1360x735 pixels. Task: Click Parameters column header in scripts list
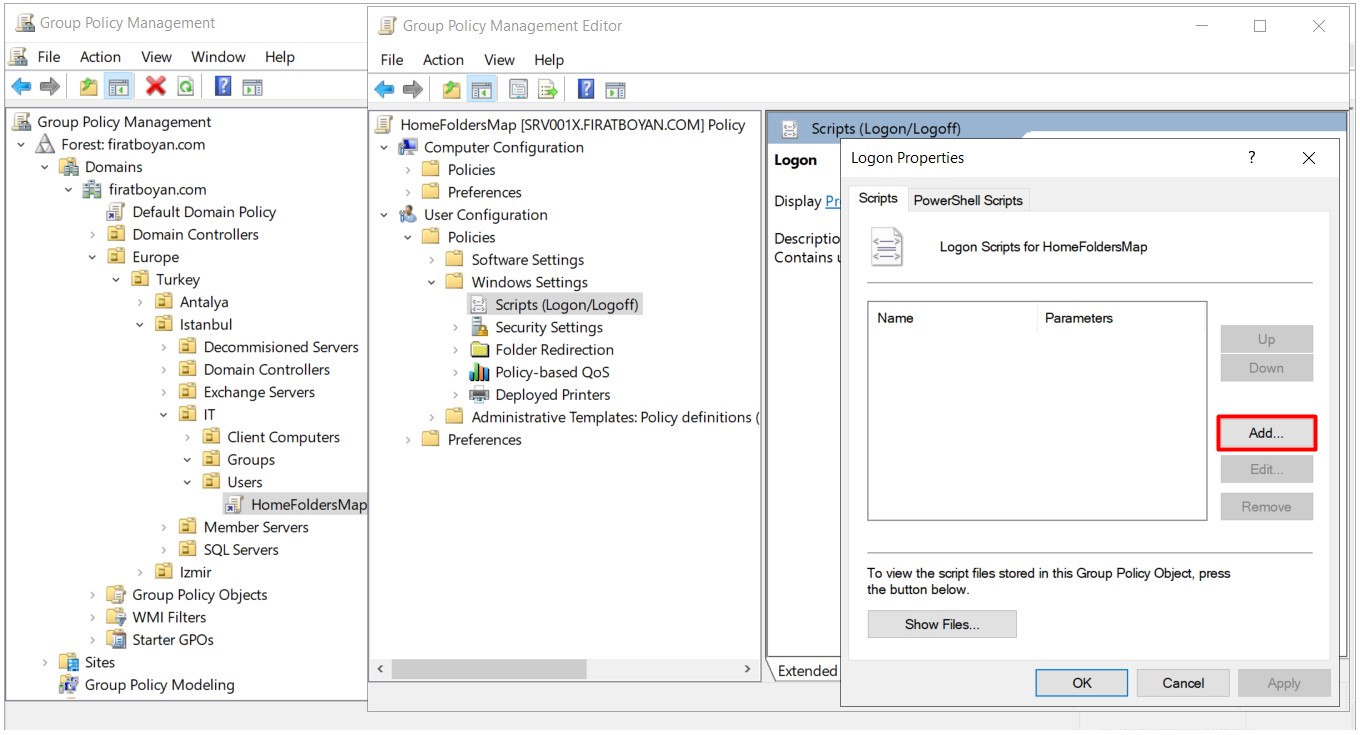tap(1121, 318)
